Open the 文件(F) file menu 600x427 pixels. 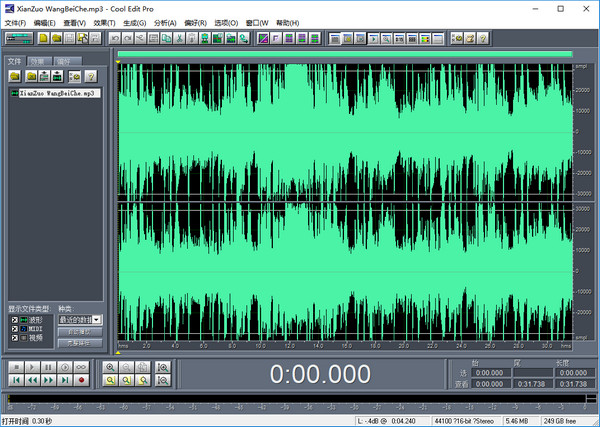15,22
